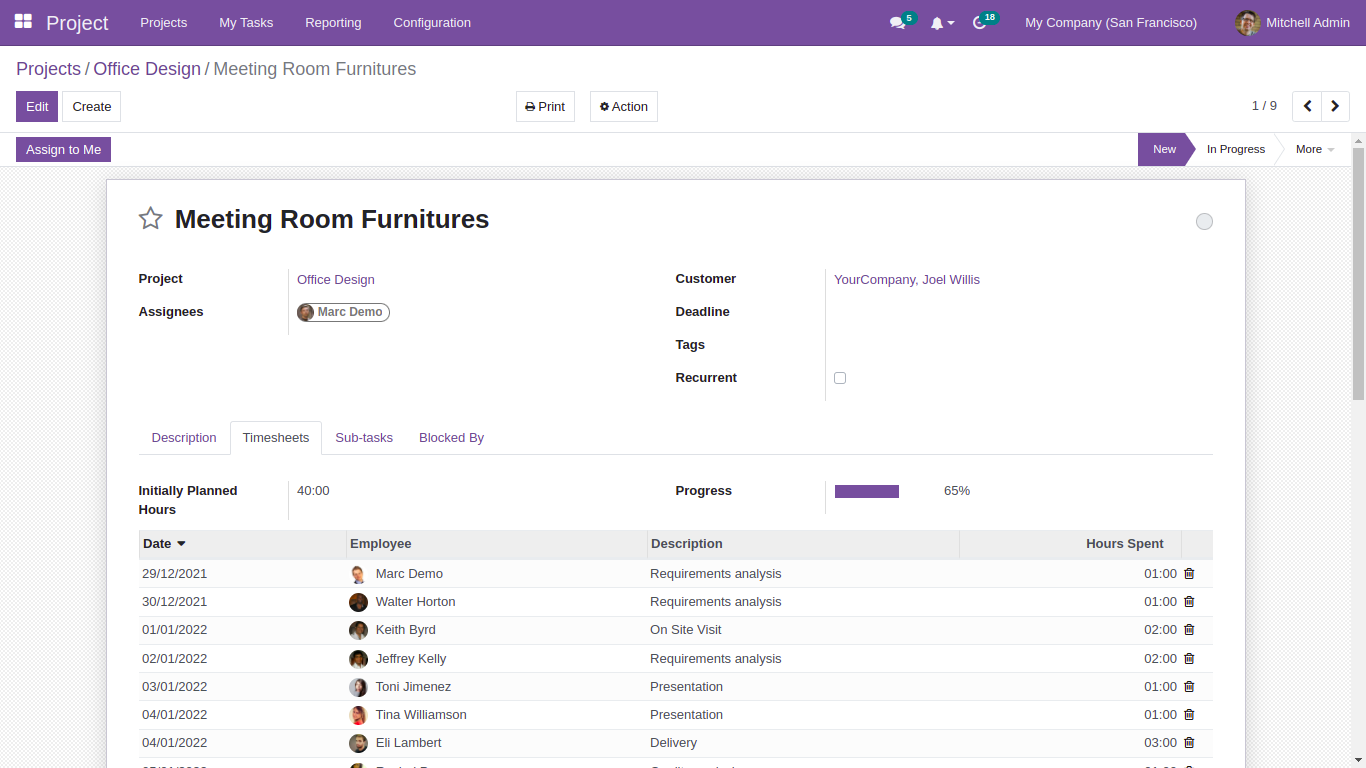Open the messages conversation icon
The width and height of the screenshot is (1366, 768).
point(896,22)
